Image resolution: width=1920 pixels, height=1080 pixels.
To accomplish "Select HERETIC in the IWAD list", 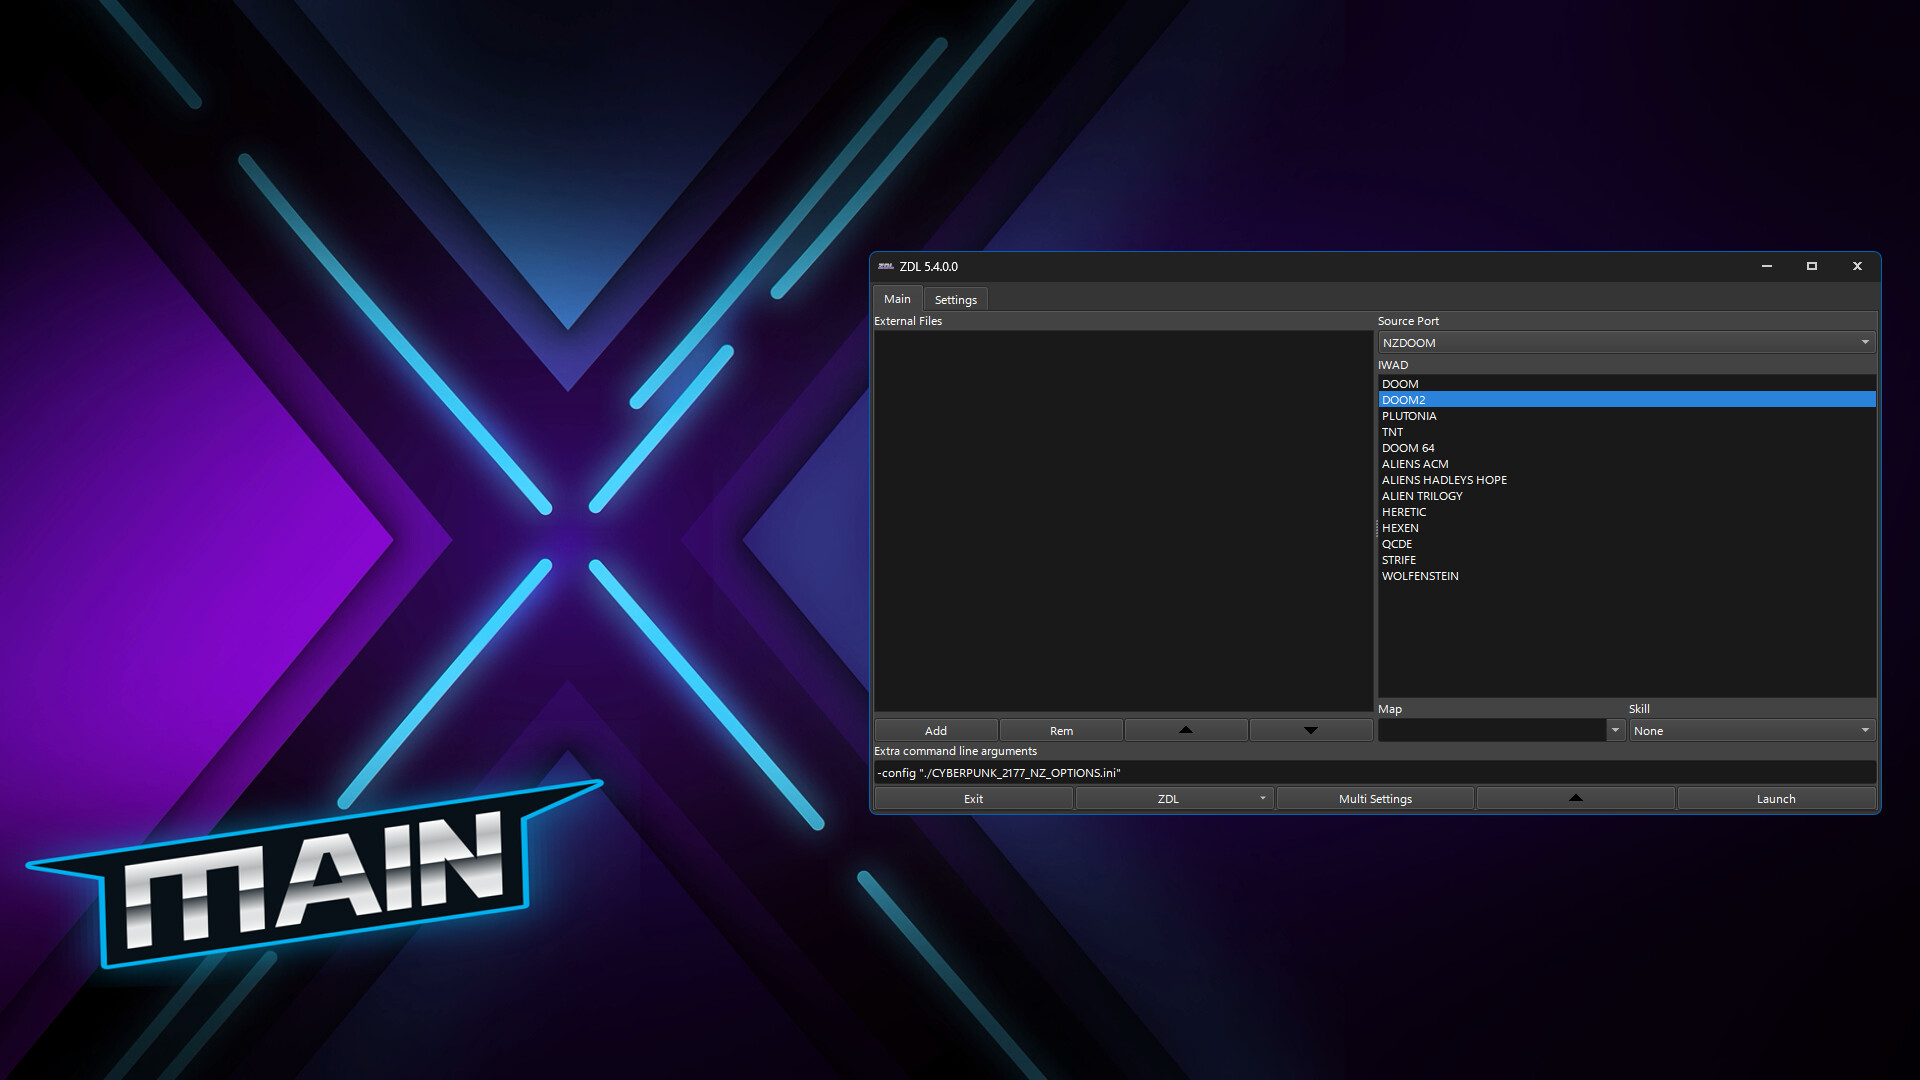I will point(1404,511).
